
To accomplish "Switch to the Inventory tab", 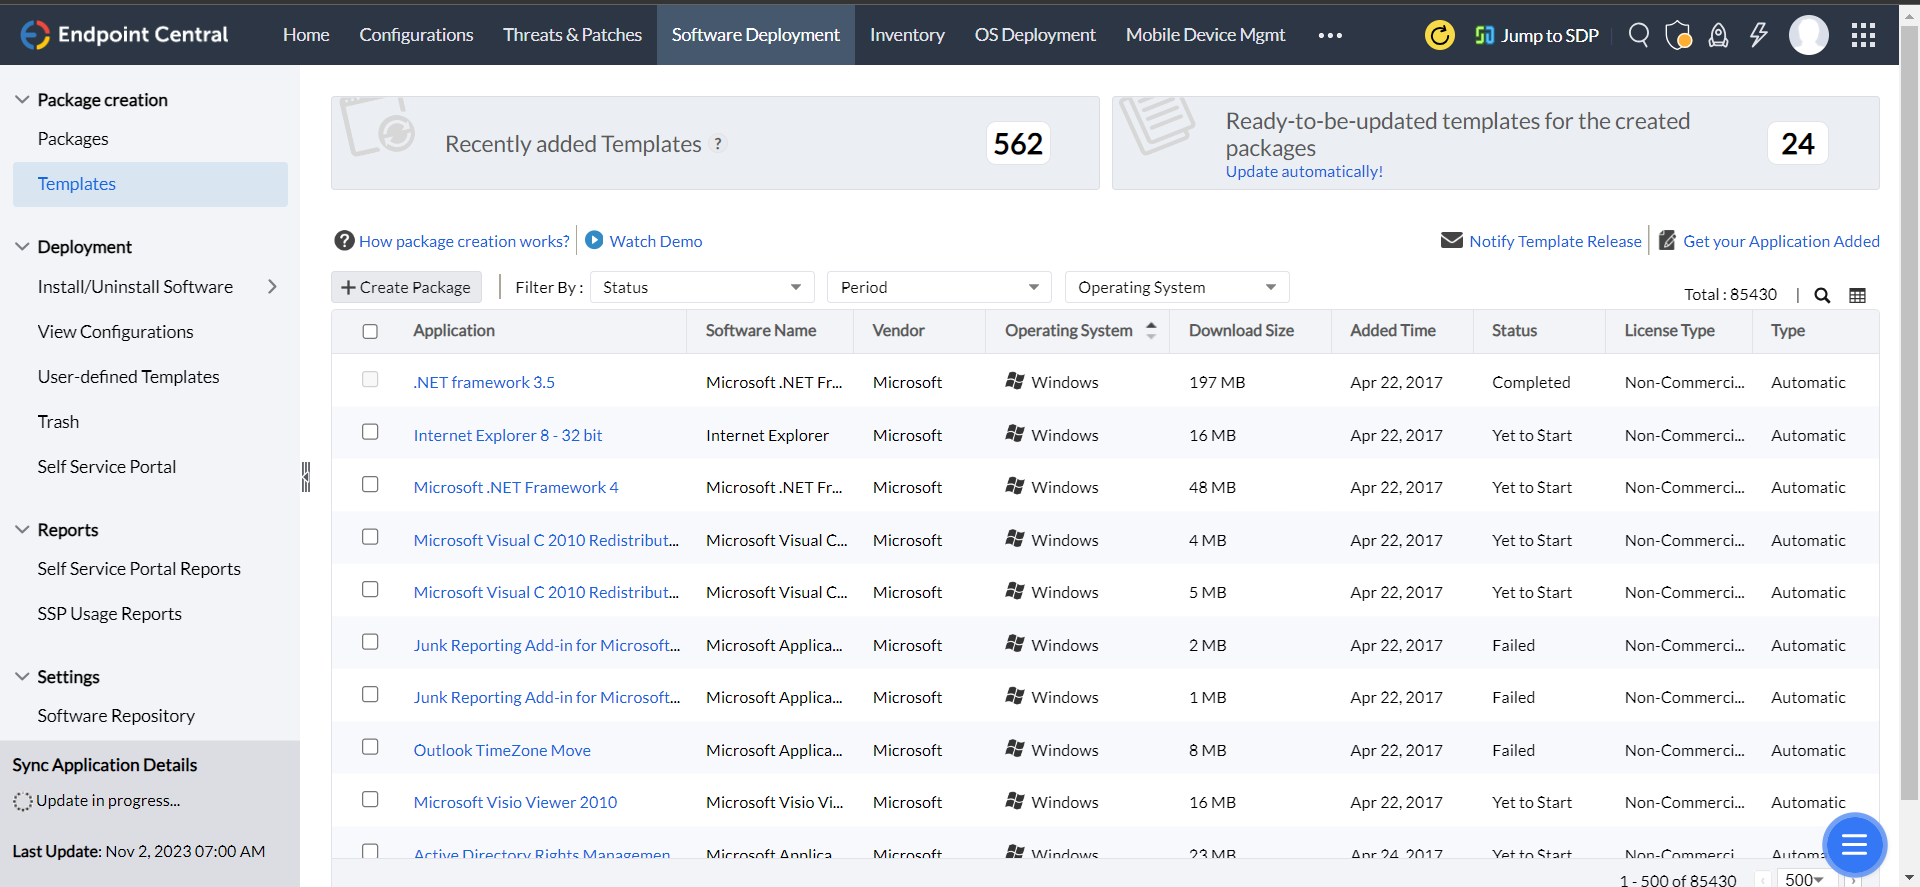I will pyautogui.click(x=906, y=35).
